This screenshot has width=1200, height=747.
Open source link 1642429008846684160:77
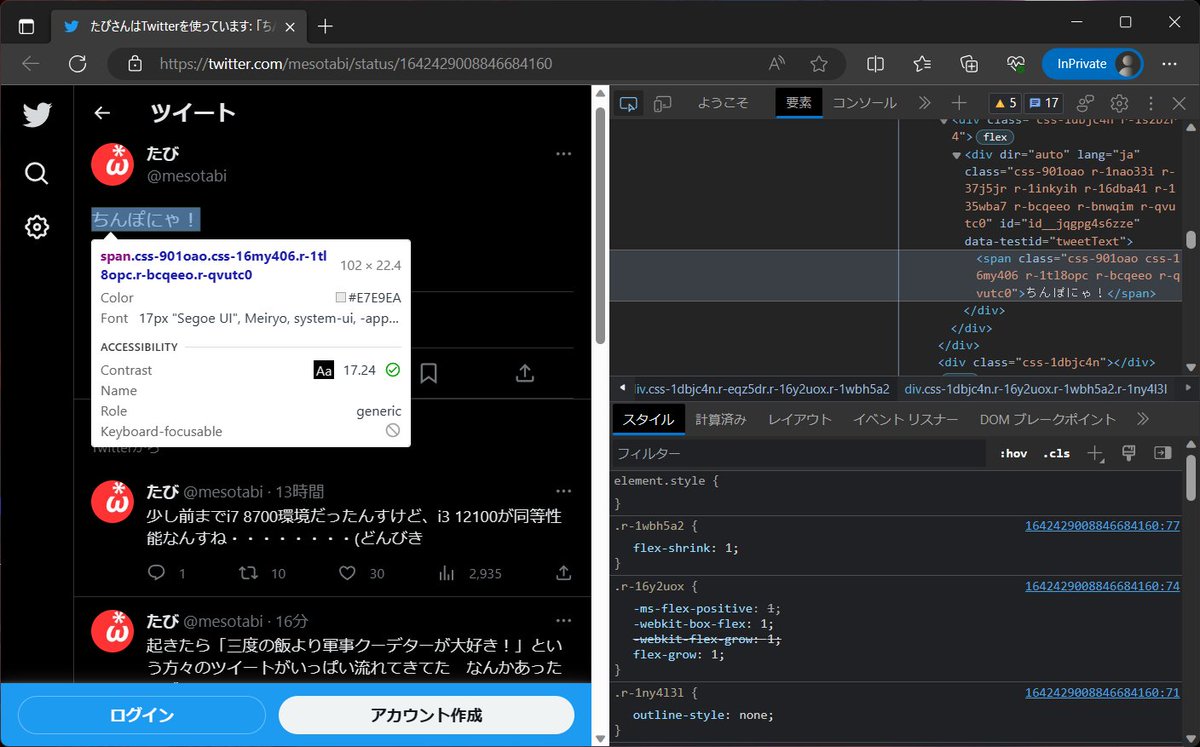[1102, 526]
